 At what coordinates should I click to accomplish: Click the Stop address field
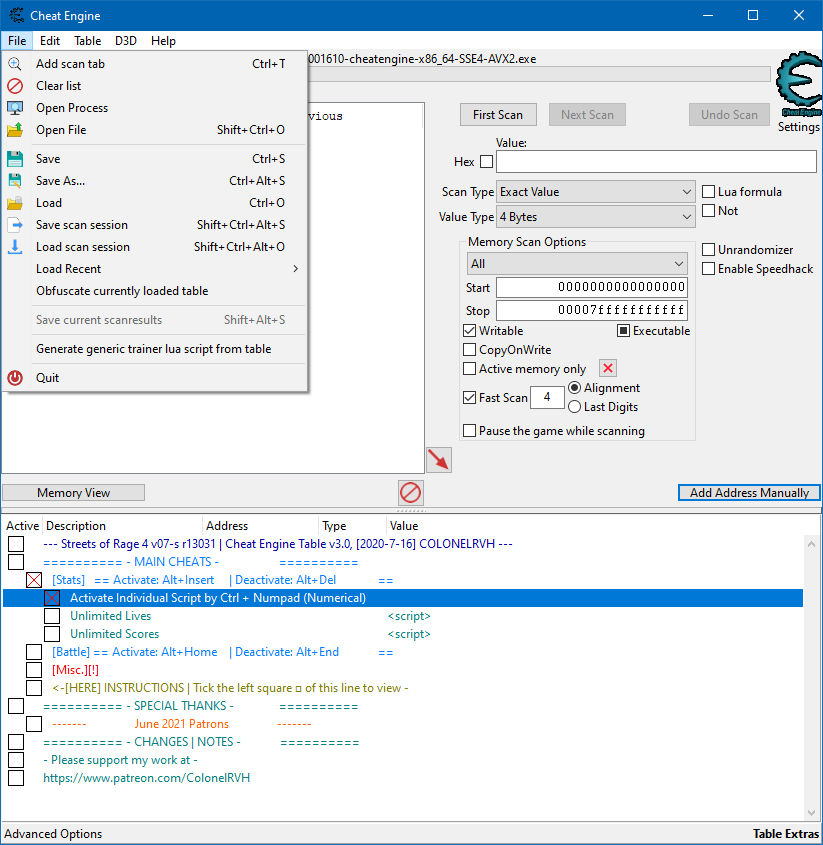pyautogui.click(x=592, y=310)
